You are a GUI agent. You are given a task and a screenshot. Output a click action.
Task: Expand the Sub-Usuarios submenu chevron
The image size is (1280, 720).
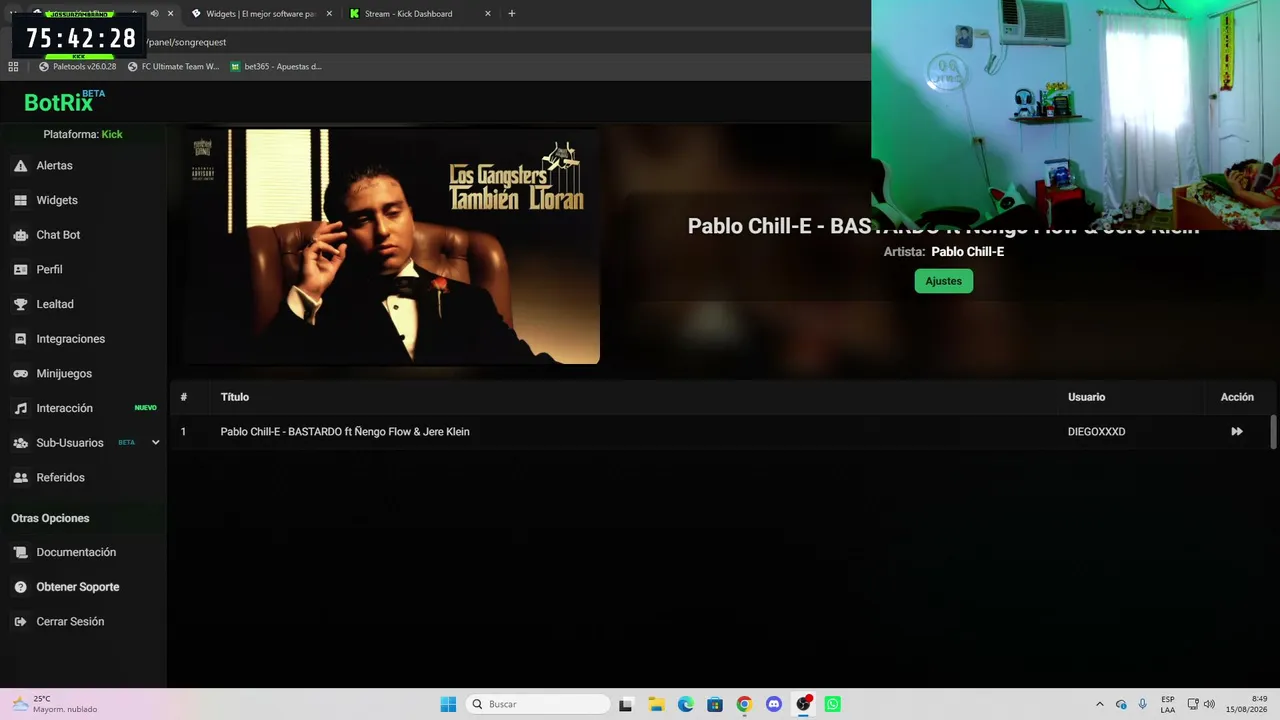pos(155,443)
